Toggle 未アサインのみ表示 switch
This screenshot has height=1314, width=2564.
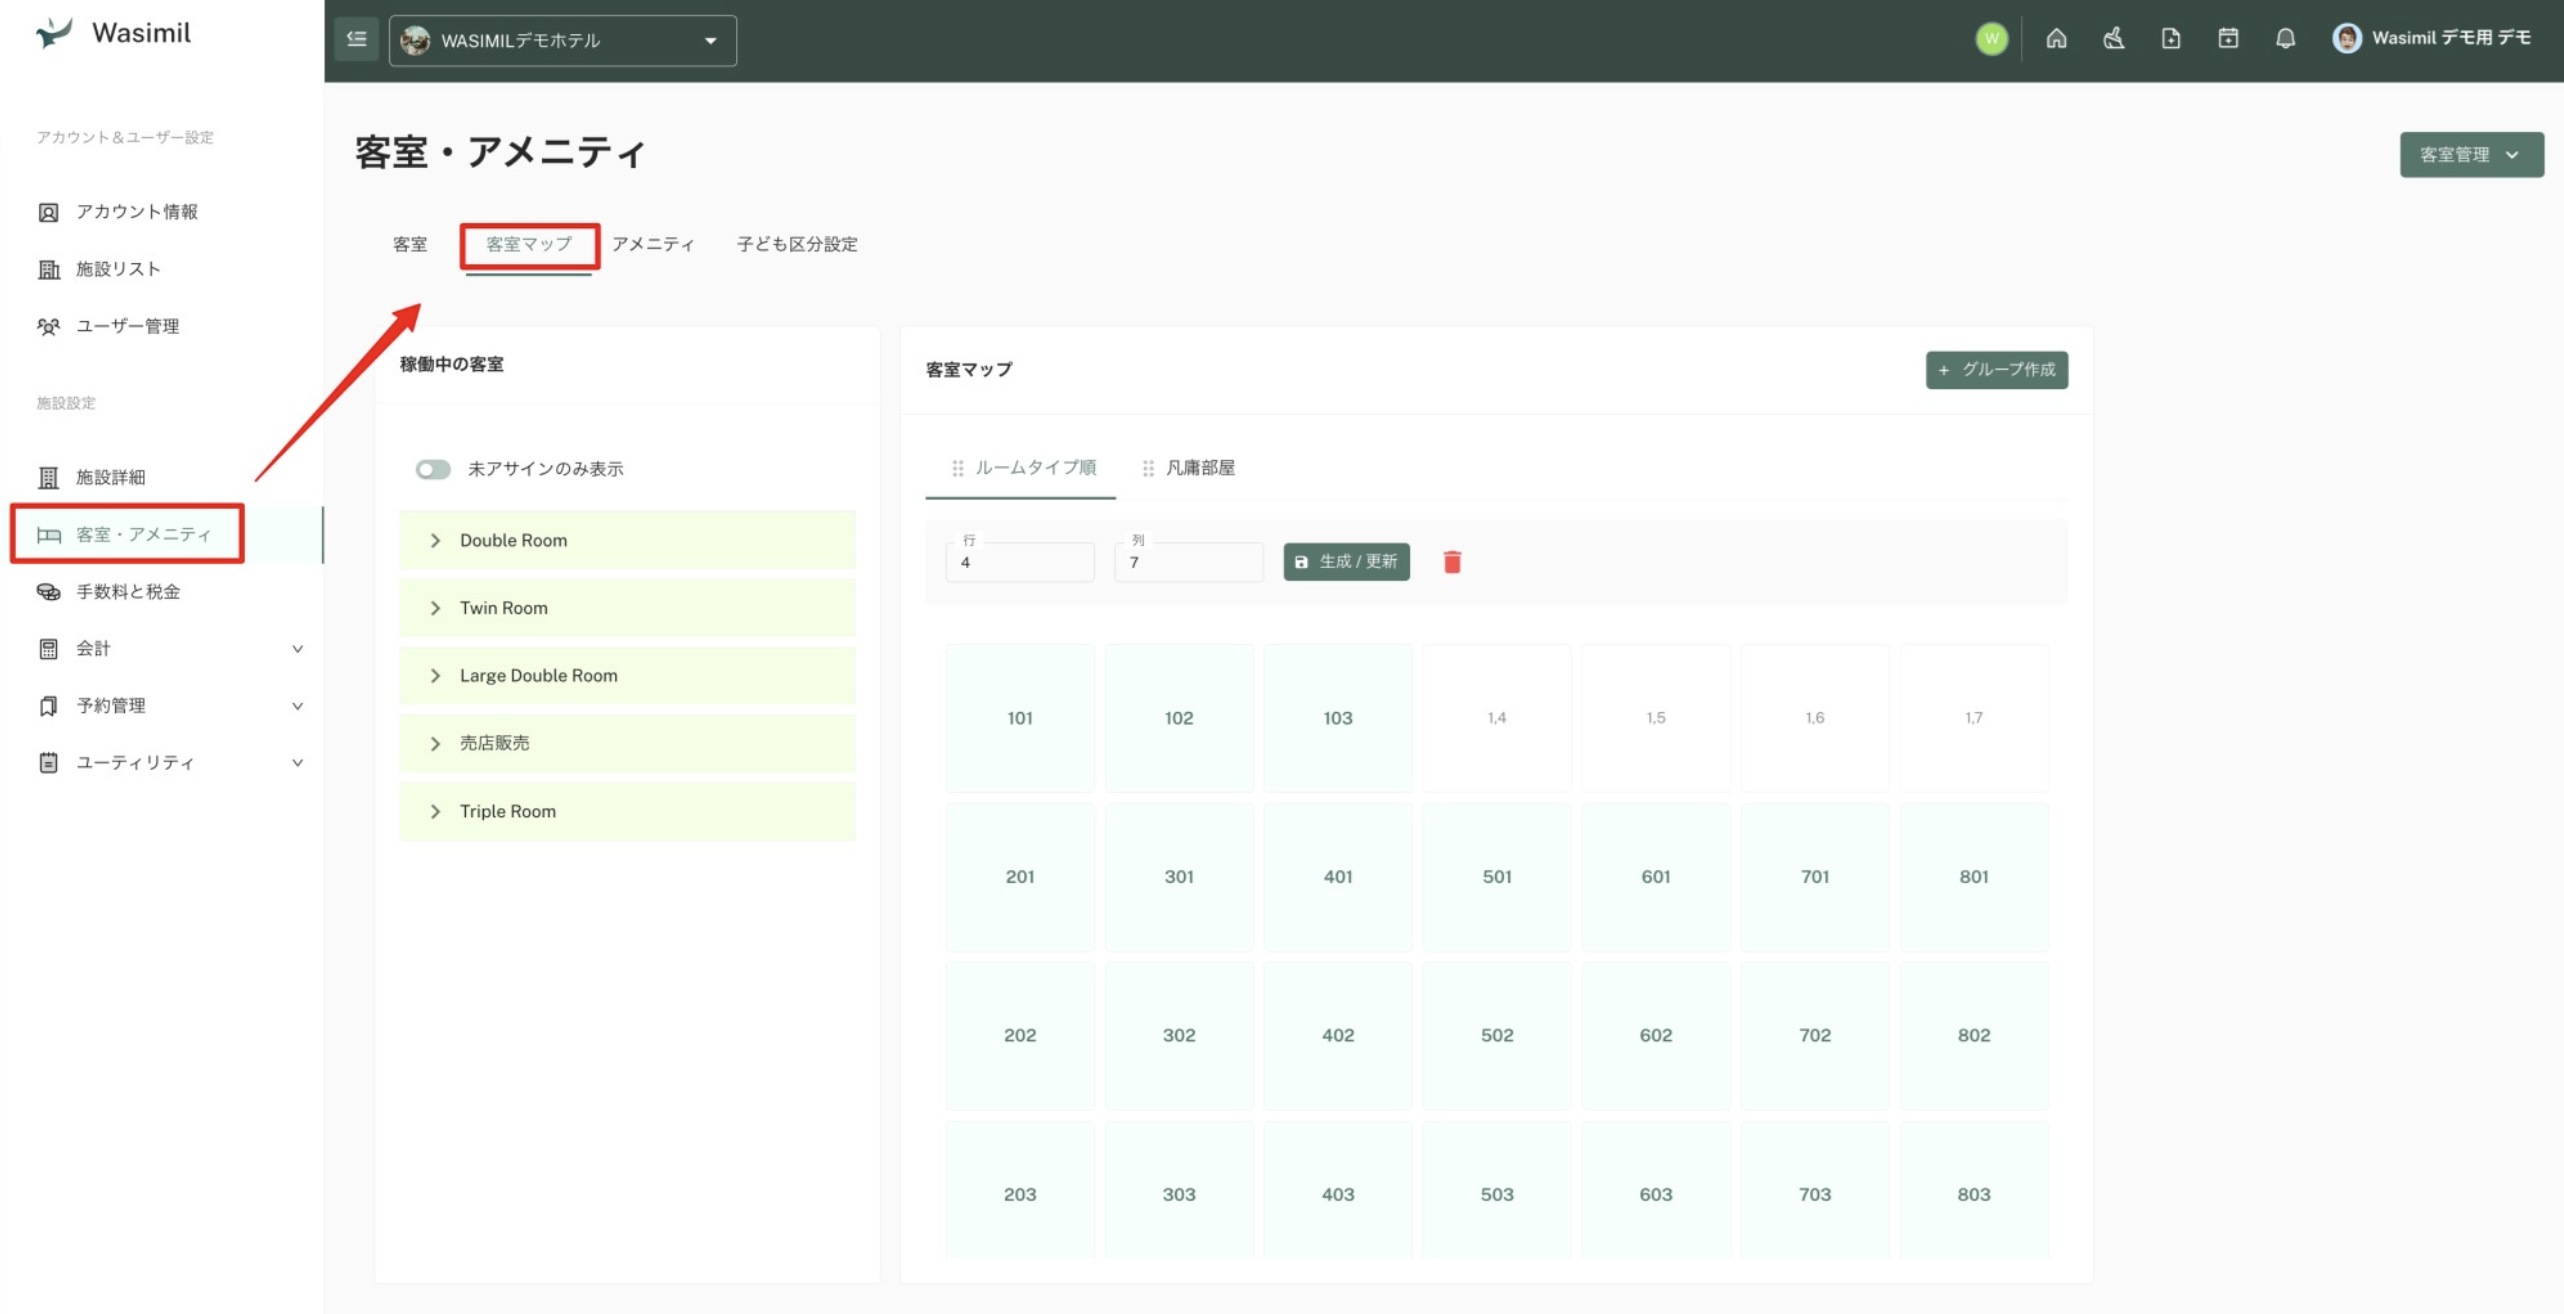433,469
